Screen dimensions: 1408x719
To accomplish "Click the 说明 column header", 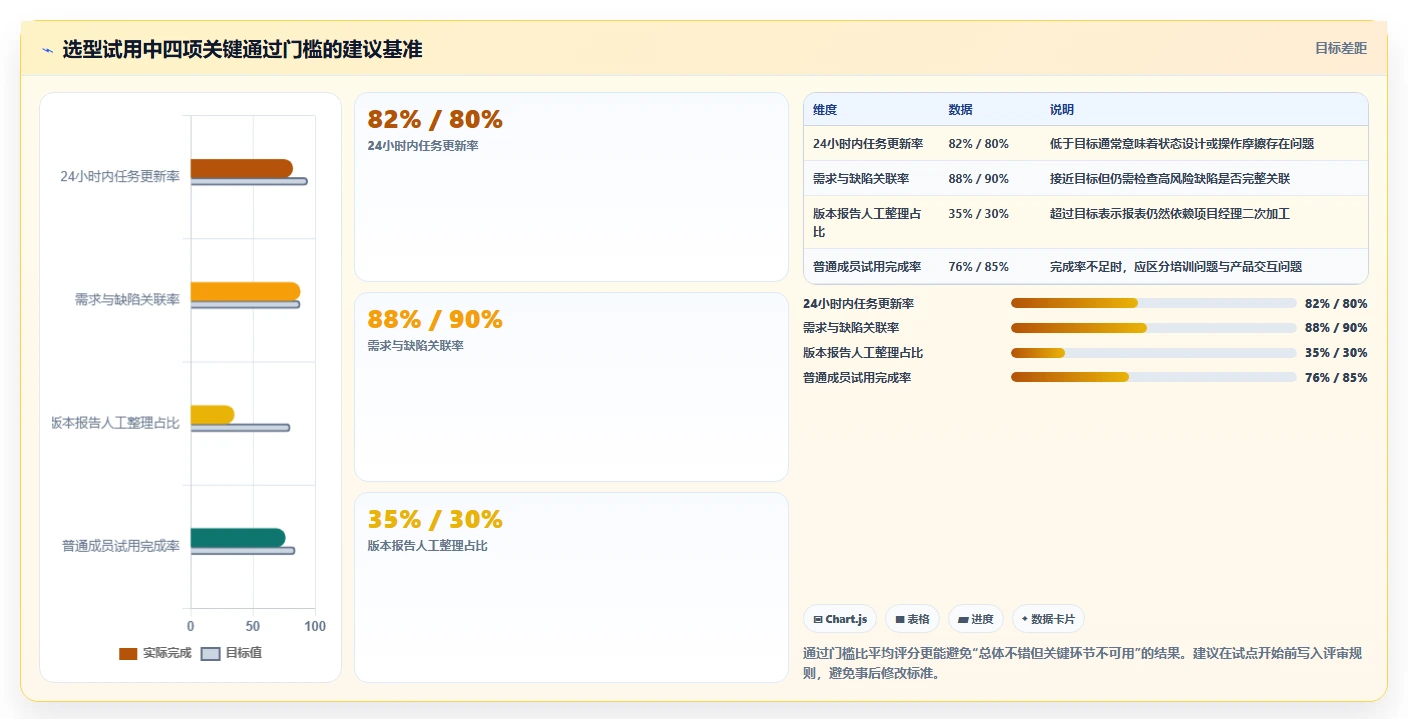I will click(1062, 110).
